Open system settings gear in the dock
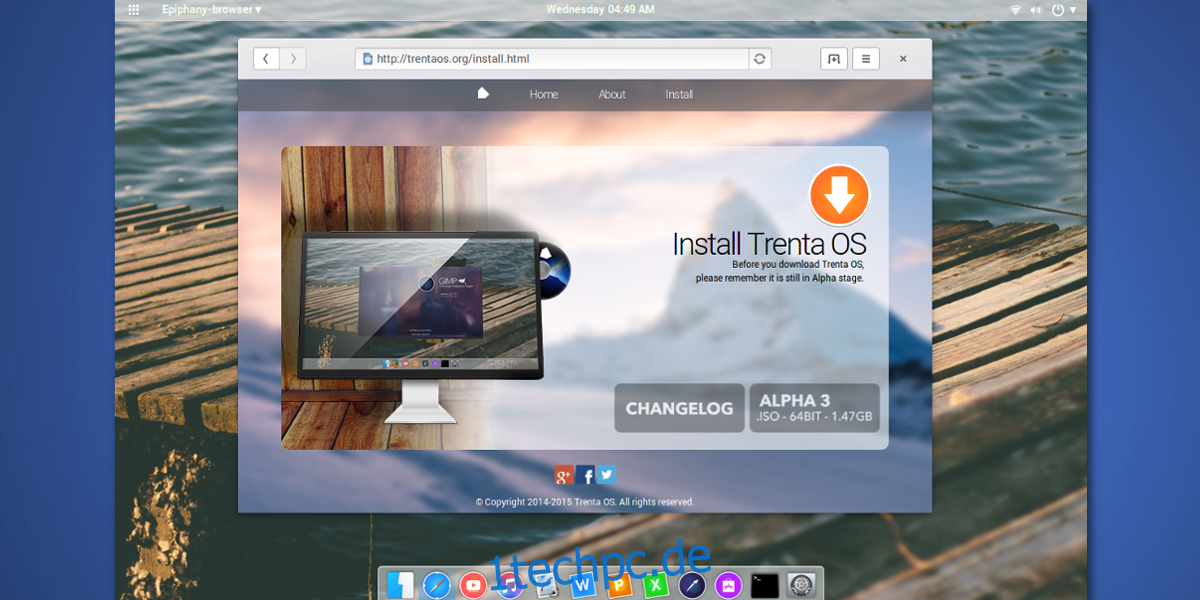1200x600 pixels. 801,585
